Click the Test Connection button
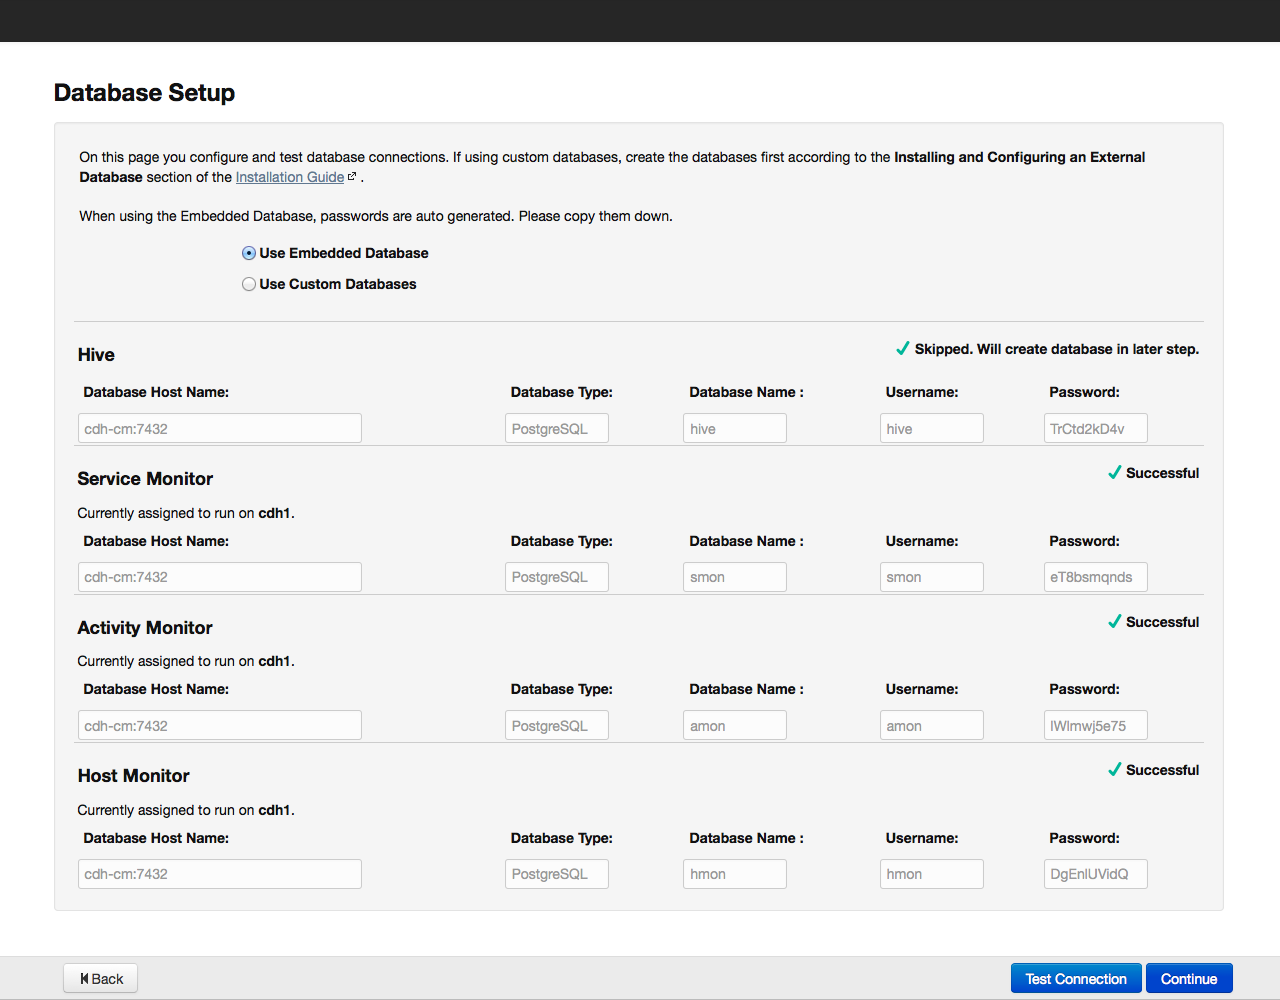1280x1000 pixels. pyautogui.click(x=1076, y=979)
